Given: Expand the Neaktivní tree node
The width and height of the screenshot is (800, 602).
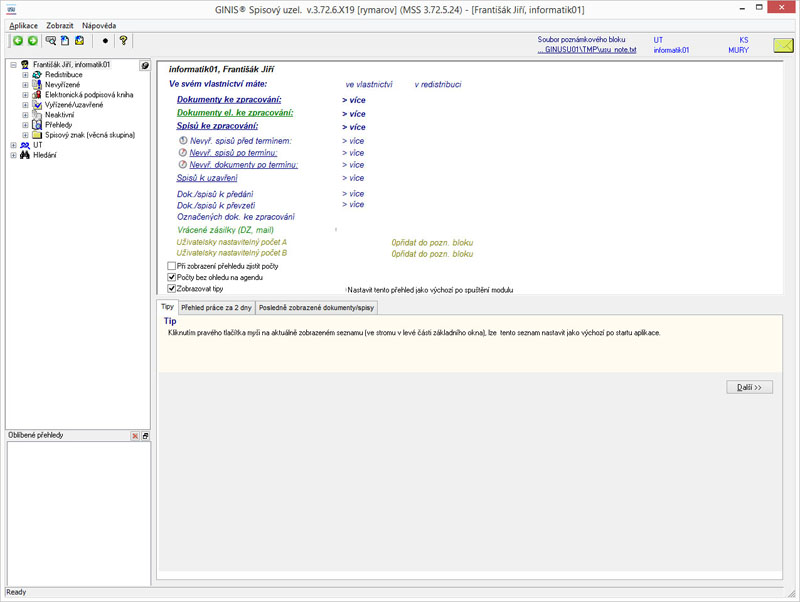Looking at the screenshot, I should click(25, 115).
